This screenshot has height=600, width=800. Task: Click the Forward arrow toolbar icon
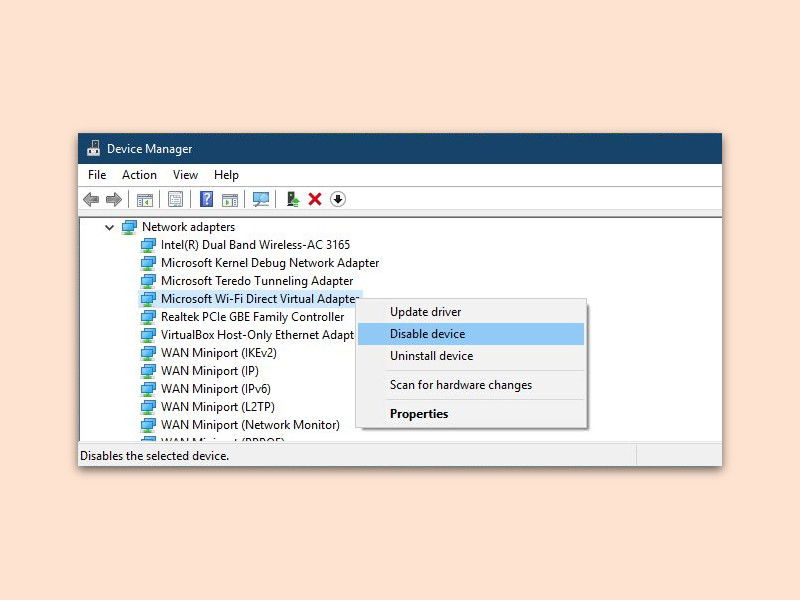(x=114, y=199)
